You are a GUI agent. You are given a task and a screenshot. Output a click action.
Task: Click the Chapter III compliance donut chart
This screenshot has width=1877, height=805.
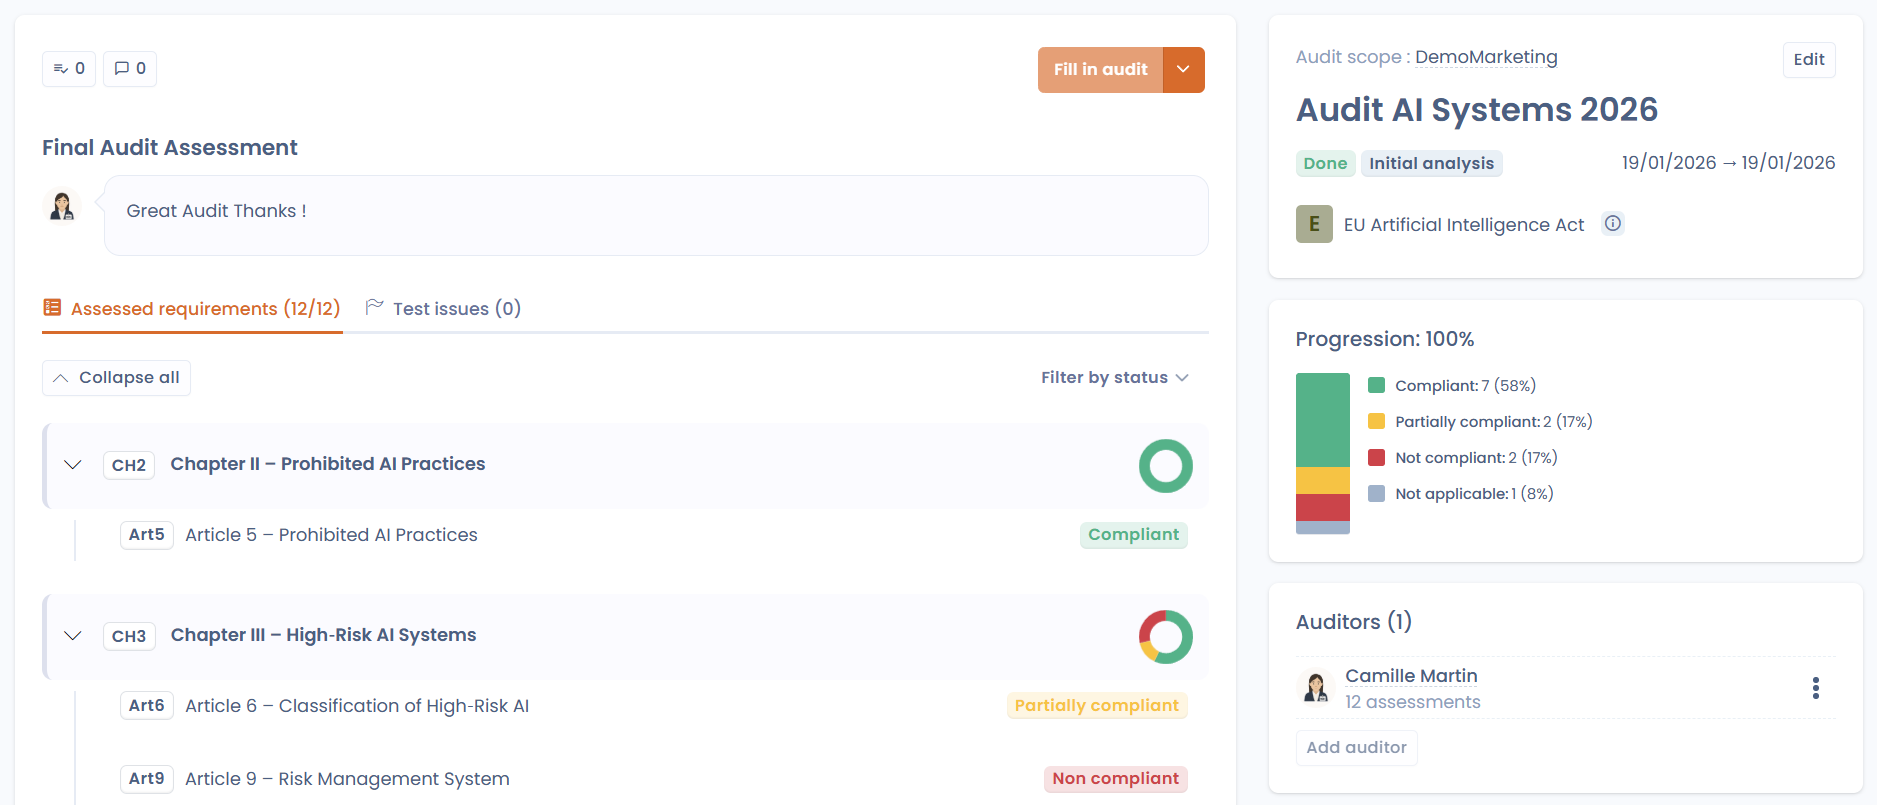(x=1165, y=637)
